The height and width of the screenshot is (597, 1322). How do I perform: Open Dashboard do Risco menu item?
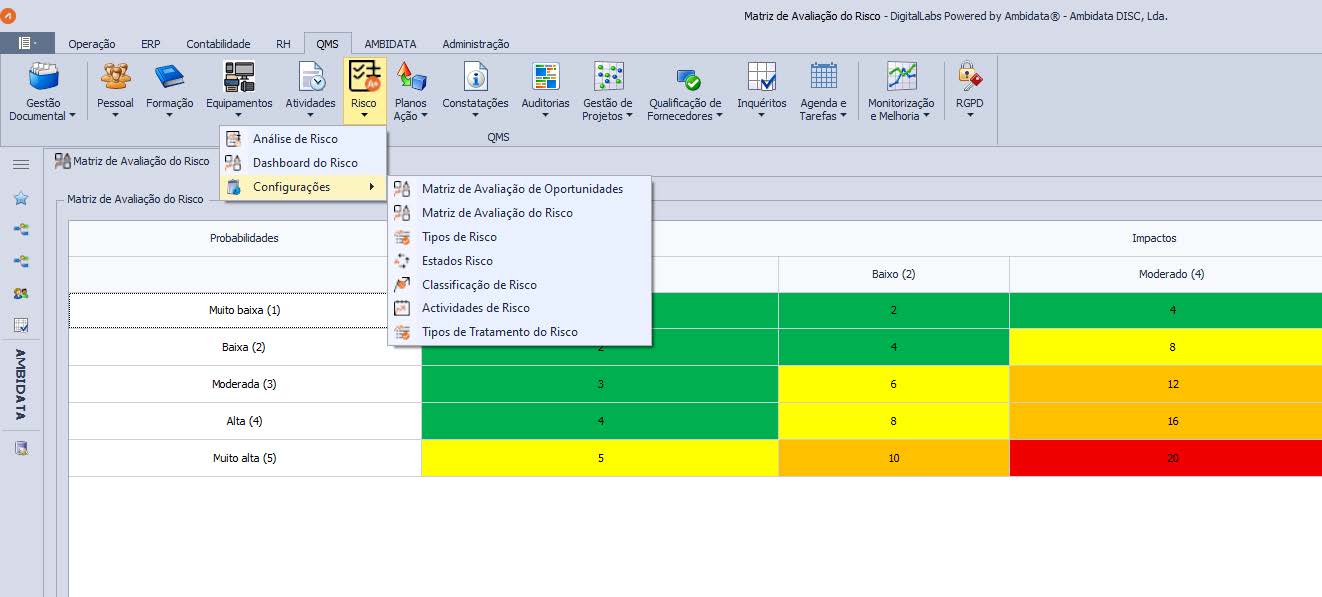point(303,163)
